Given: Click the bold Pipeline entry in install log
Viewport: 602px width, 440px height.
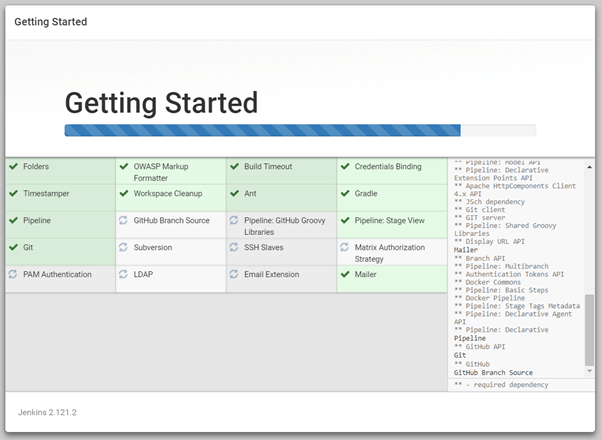Looking at the screenshot, I should 470,338.
